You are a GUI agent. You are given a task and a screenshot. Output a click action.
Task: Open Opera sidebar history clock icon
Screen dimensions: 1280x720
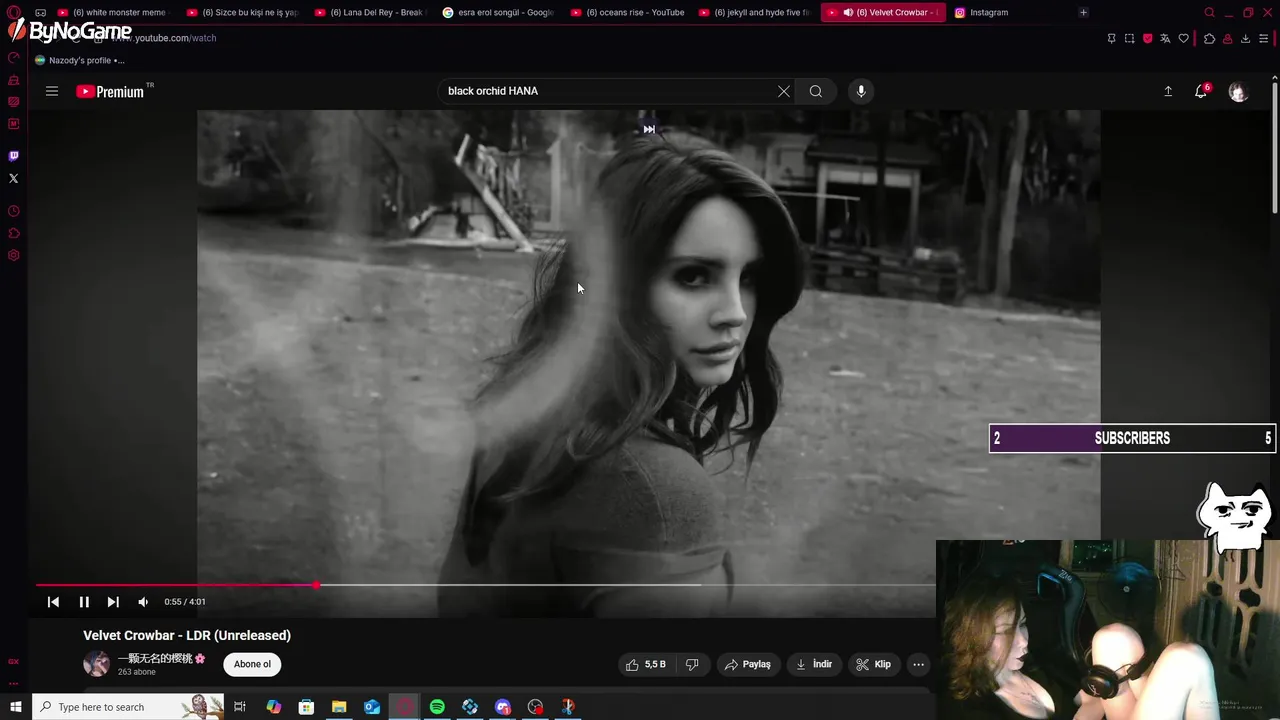13,211
